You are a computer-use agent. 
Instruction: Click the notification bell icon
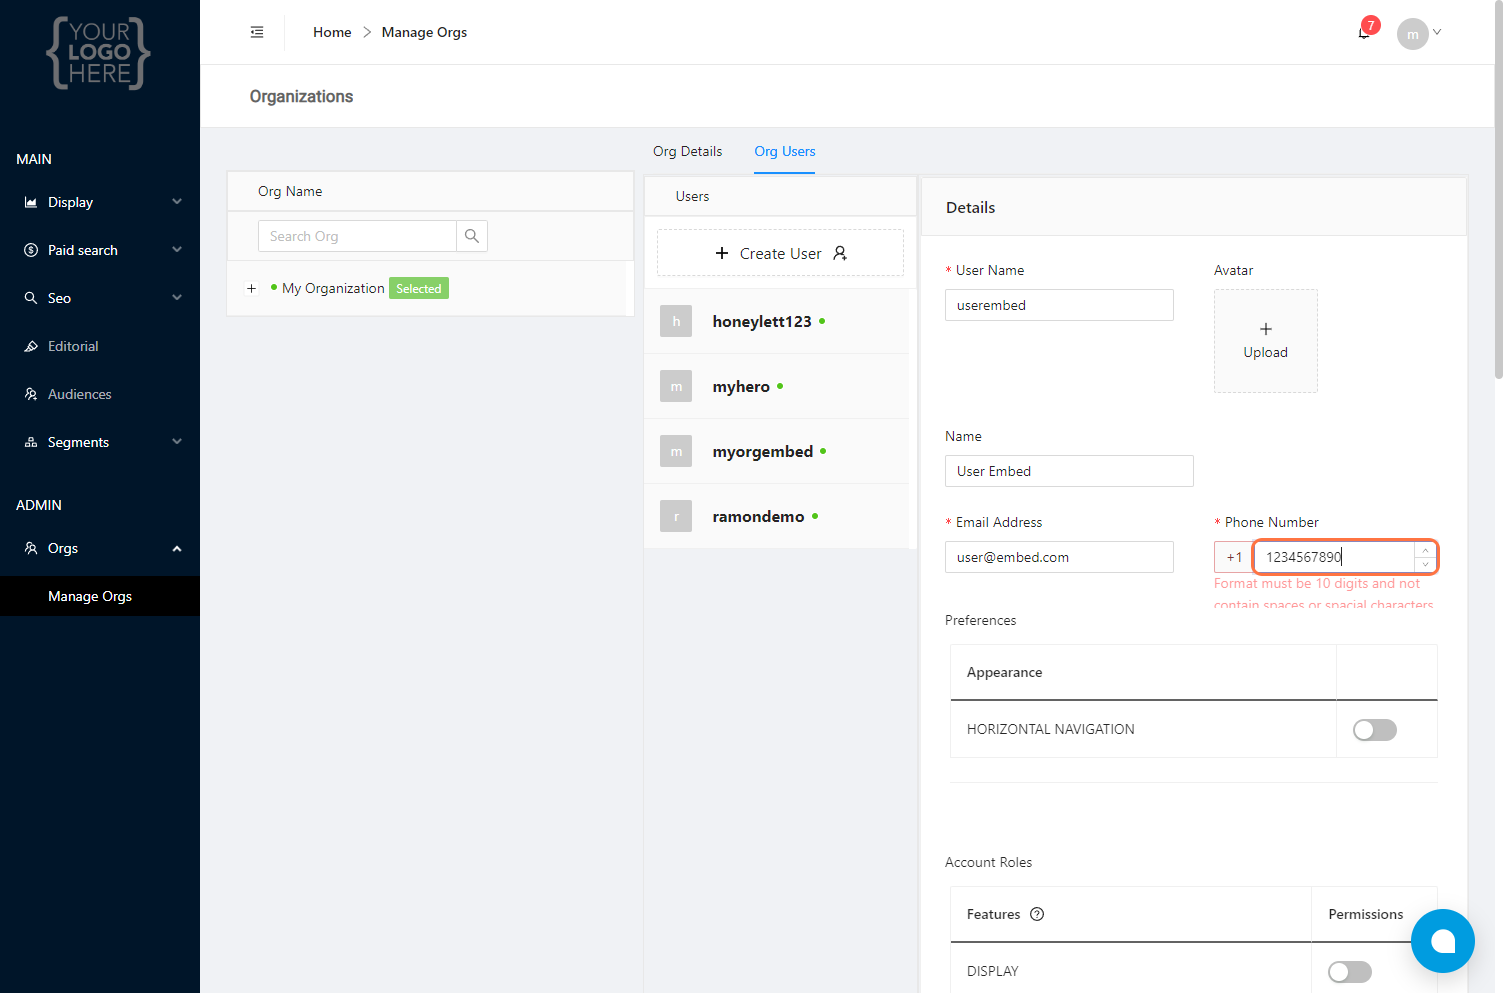[1363, 33]
